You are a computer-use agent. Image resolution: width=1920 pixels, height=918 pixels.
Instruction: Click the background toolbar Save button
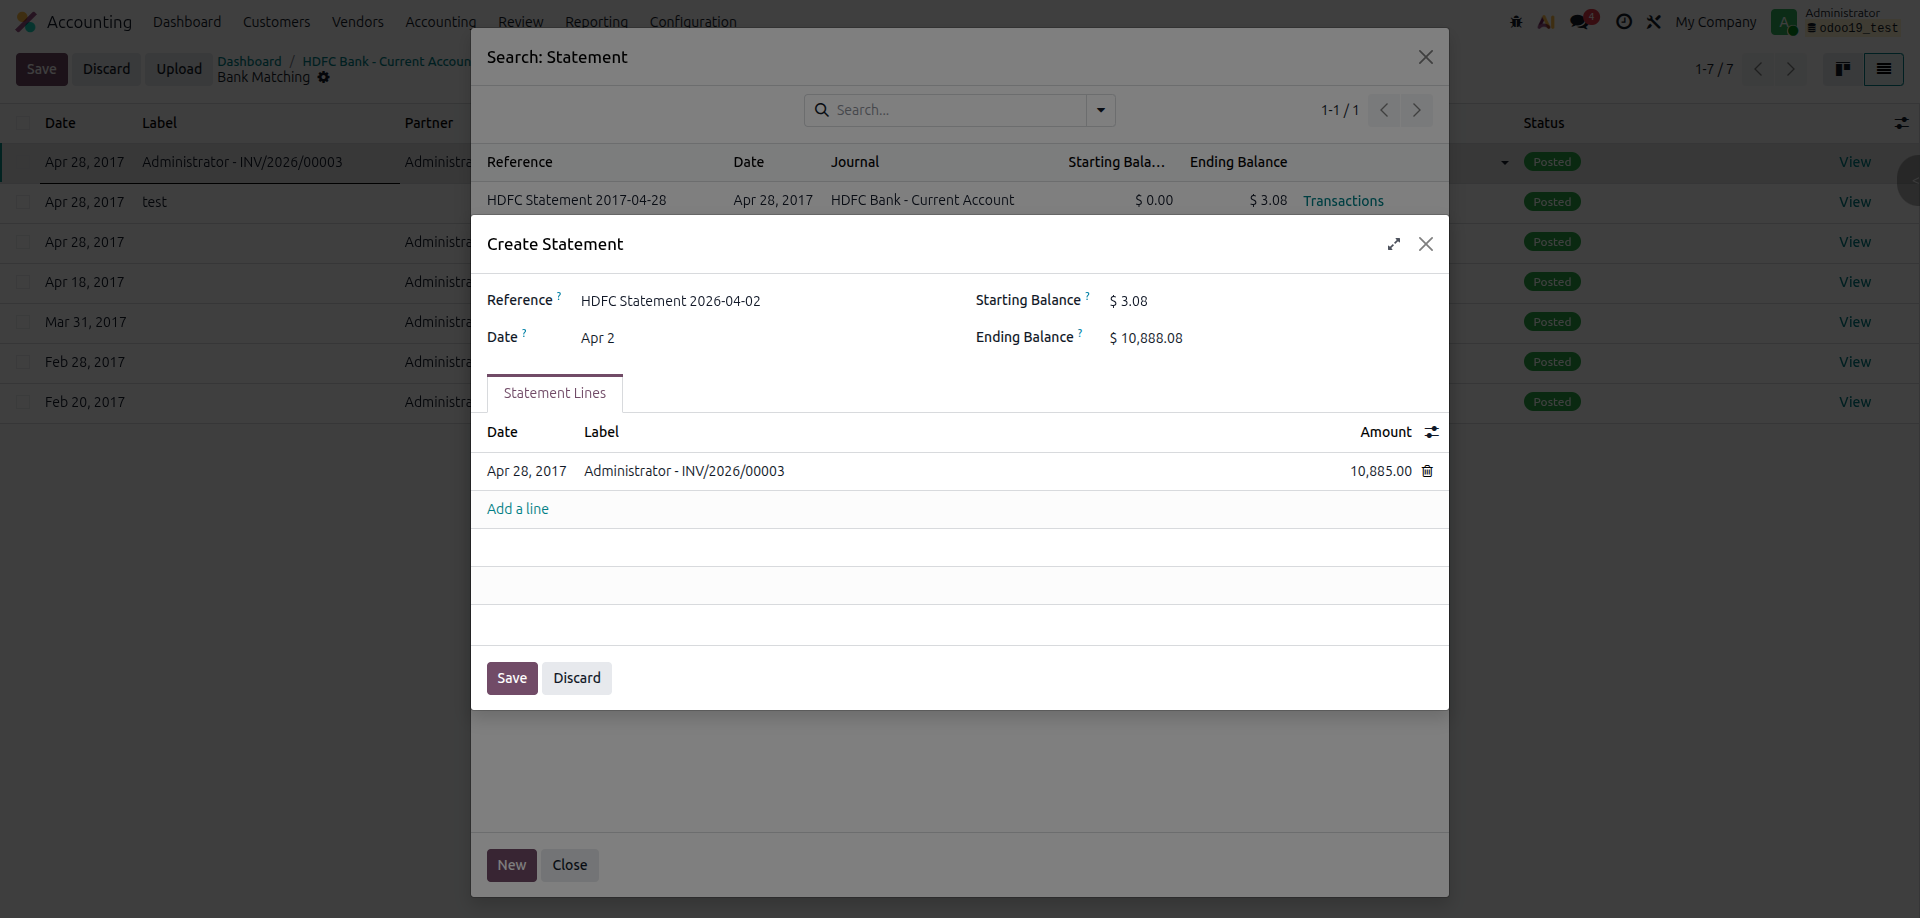pos(42,69)
